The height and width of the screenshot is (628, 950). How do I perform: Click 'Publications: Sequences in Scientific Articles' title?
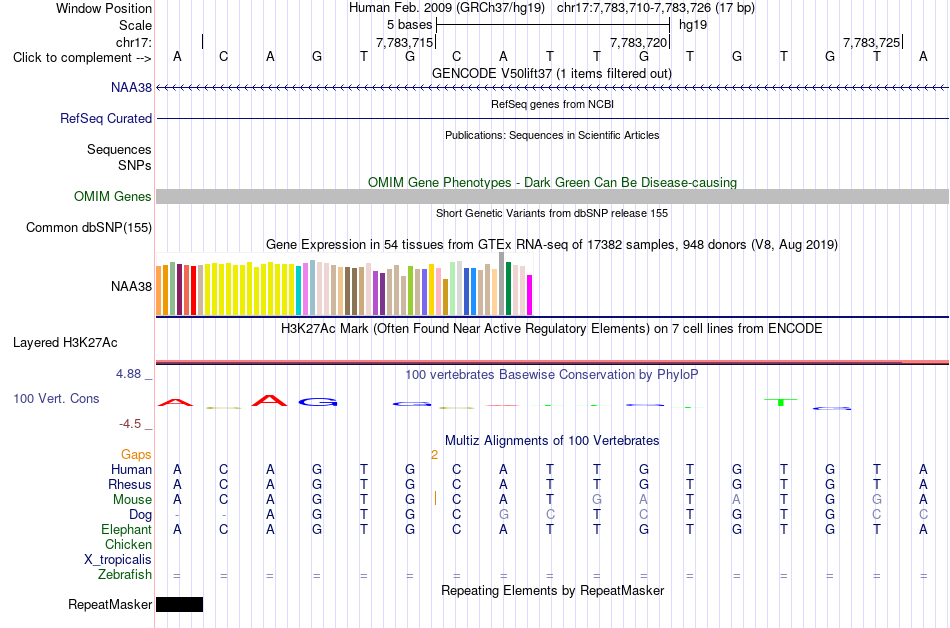pos(552,135)
